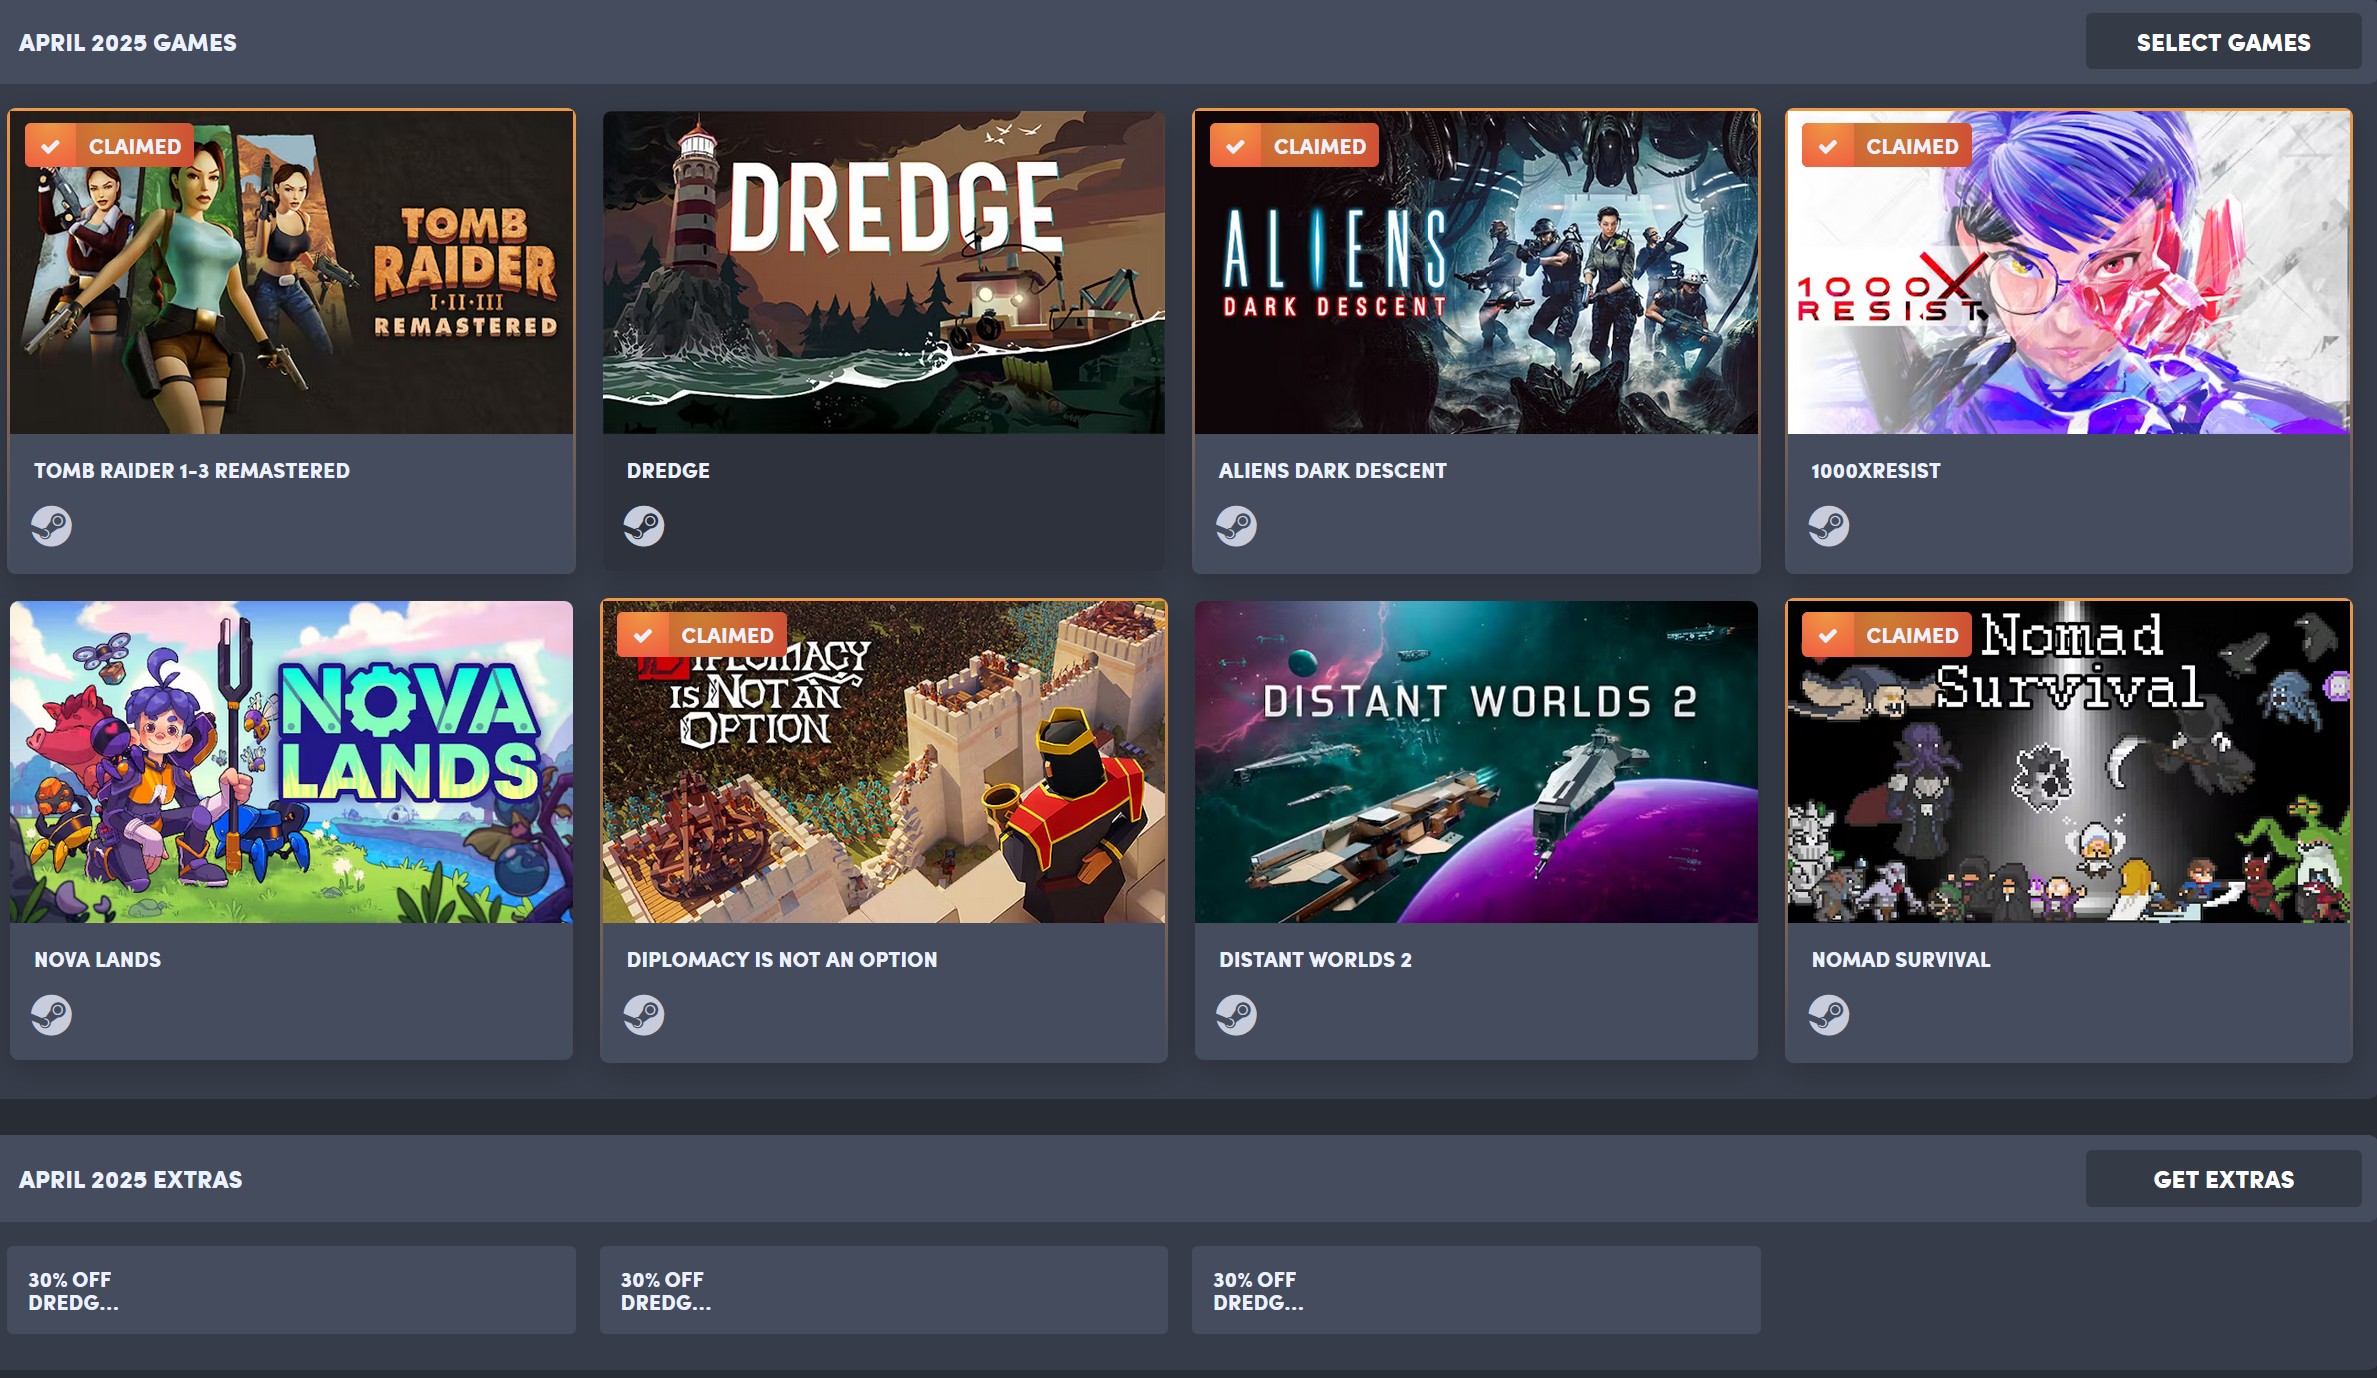Open the Tomb Raider Remastered cover image
Viewport: 2377px width, 1378px height.
[x=291, y=272]
